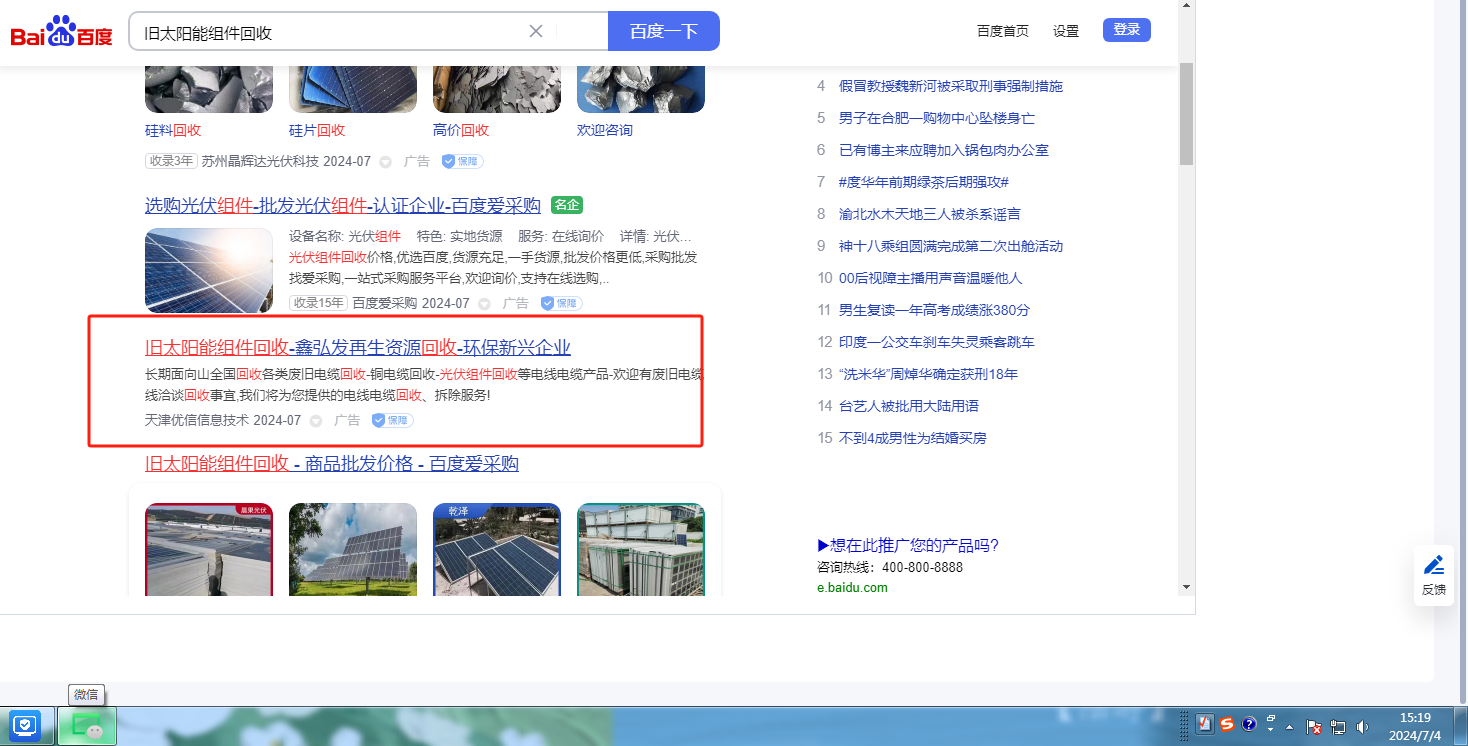Click the 晶果光伏 labeled product image
This screenshot has width=1468, height=746.
[x=209, y=549]
